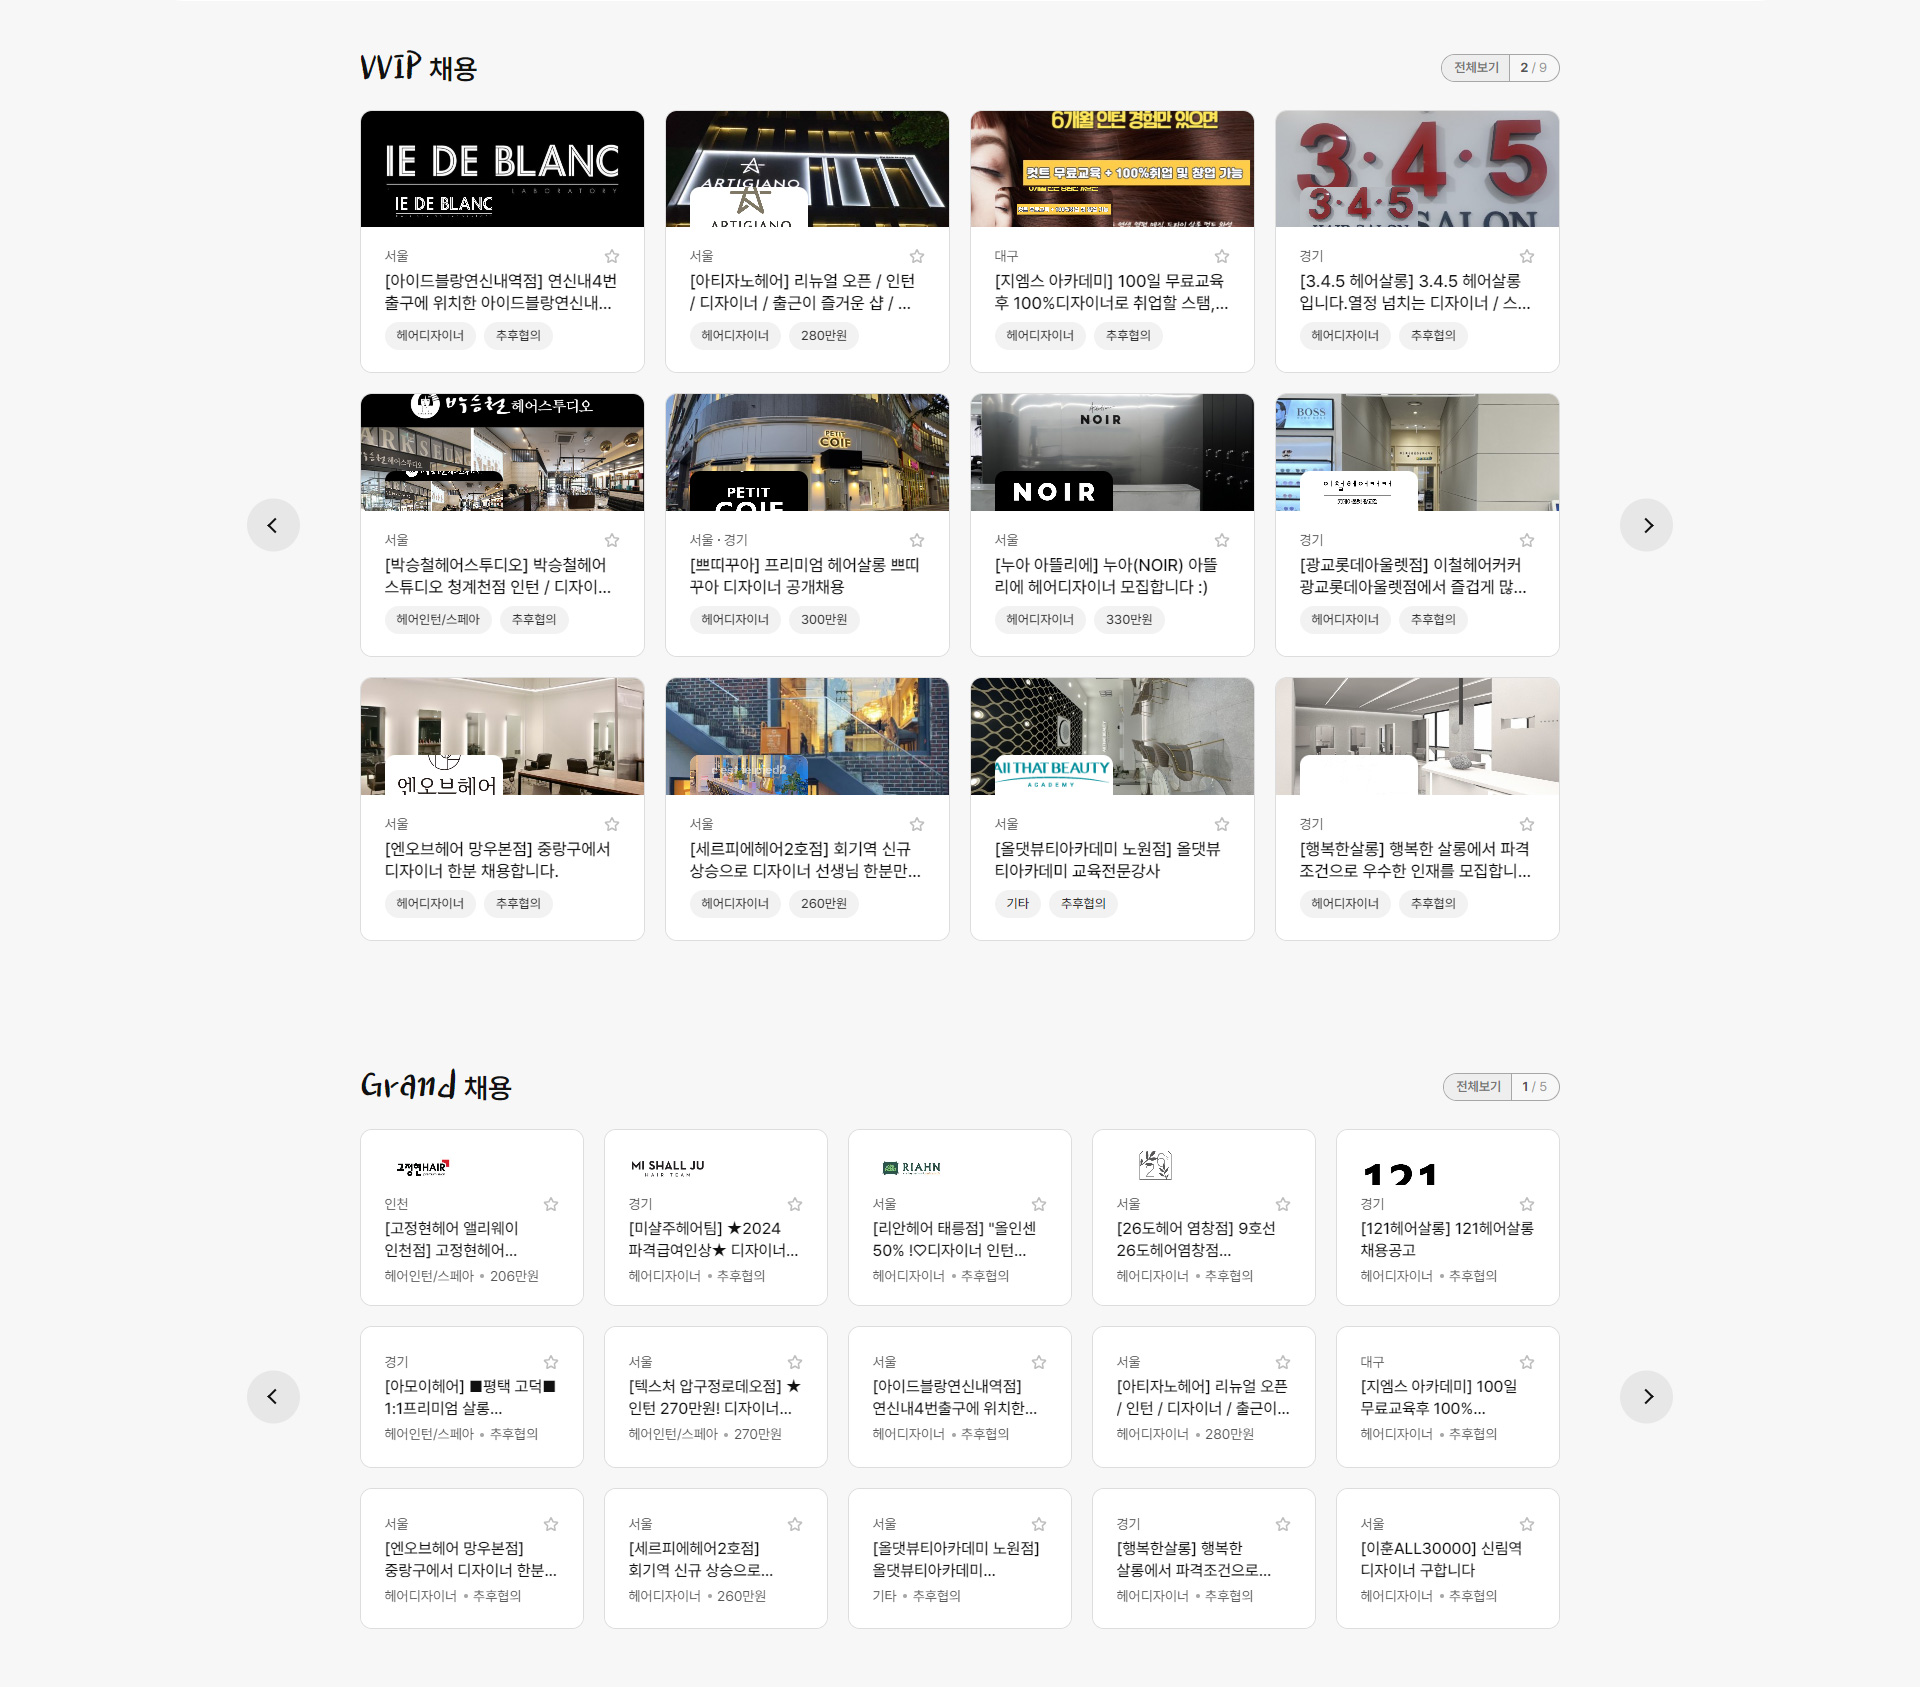This screenshot has width=1920, height=1687.
Task: Open [미샬주헤어팀] ★2024 listing title
Action: click(x=714, y=1239)
